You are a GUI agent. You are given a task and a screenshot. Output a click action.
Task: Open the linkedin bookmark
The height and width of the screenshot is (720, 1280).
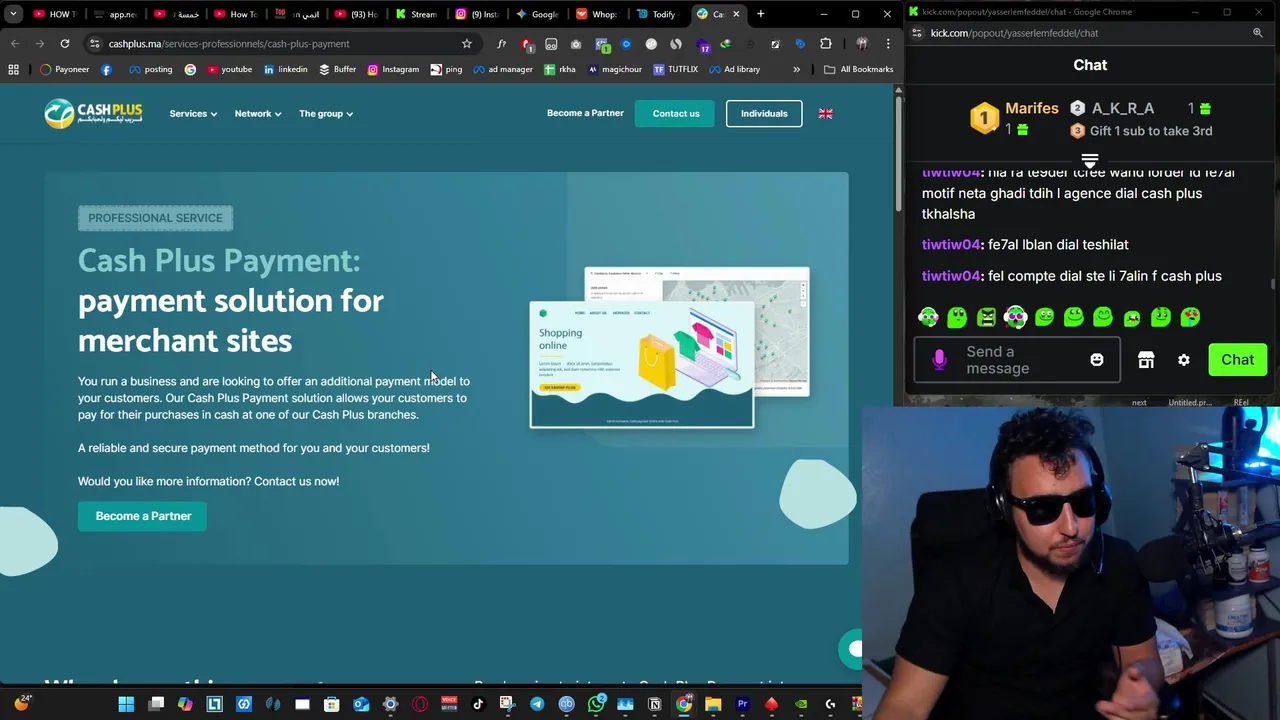286,70
